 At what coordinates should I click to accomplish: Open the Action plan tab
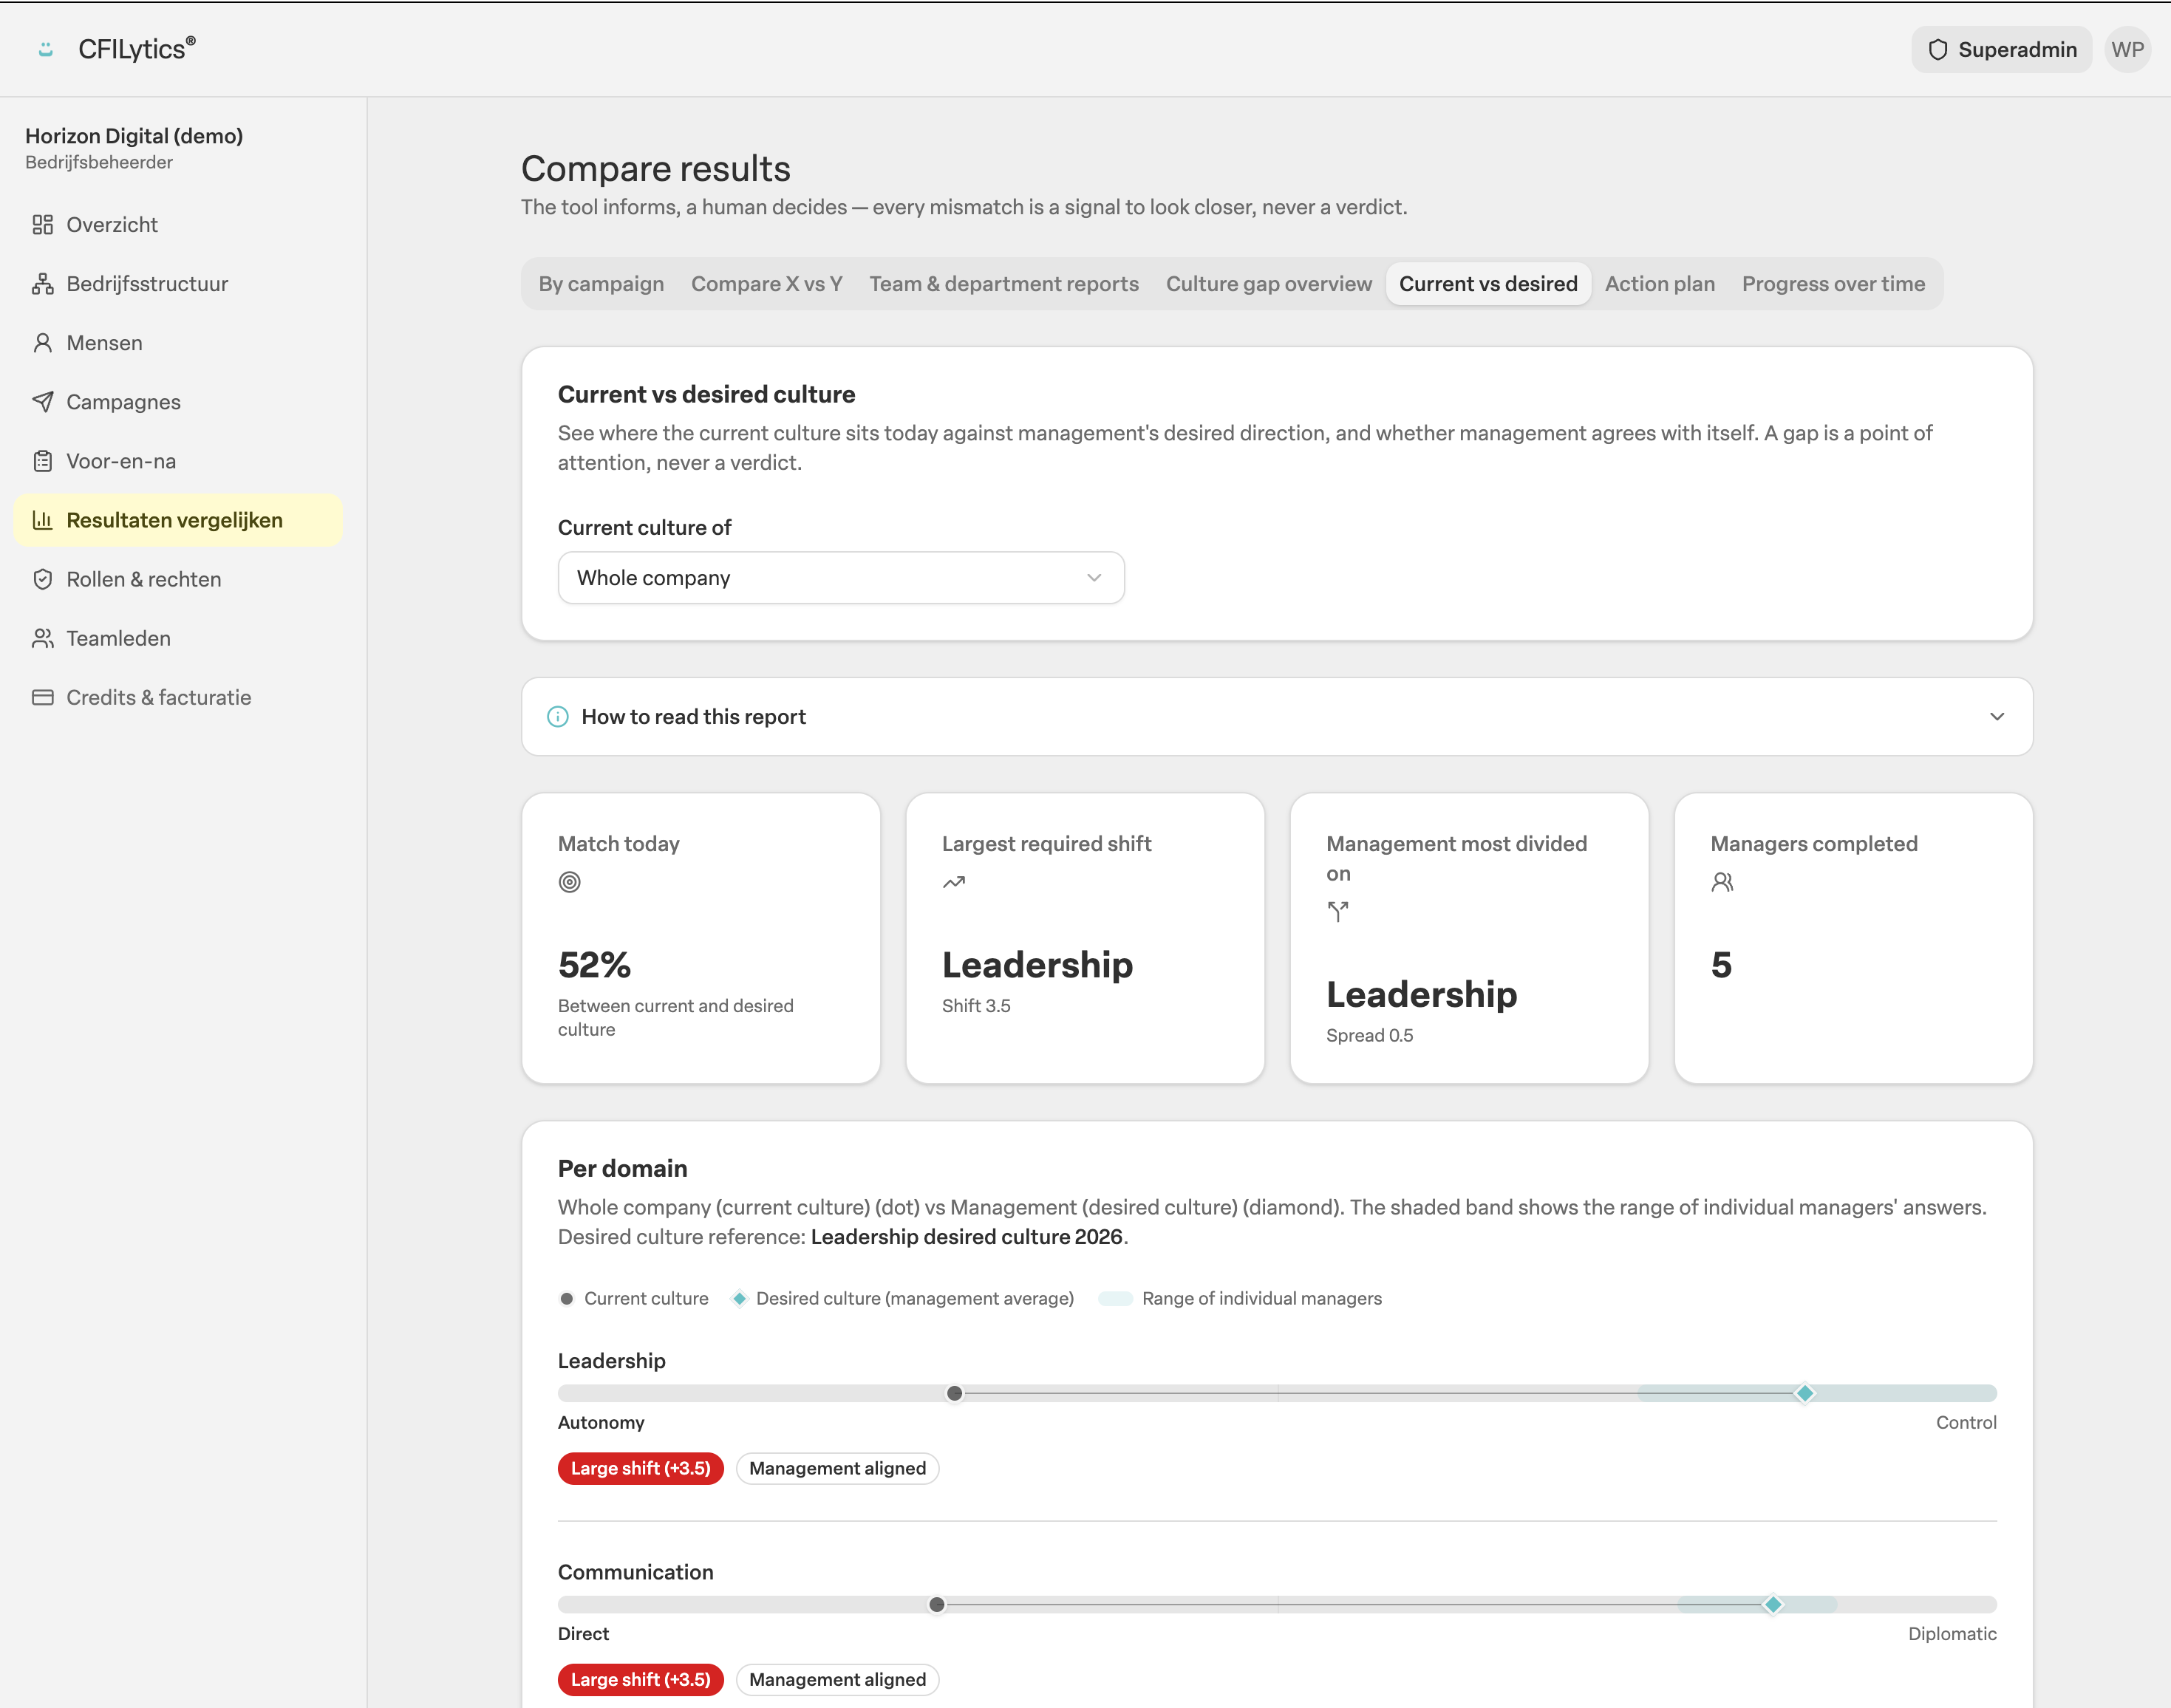[x=1659, y=283]
